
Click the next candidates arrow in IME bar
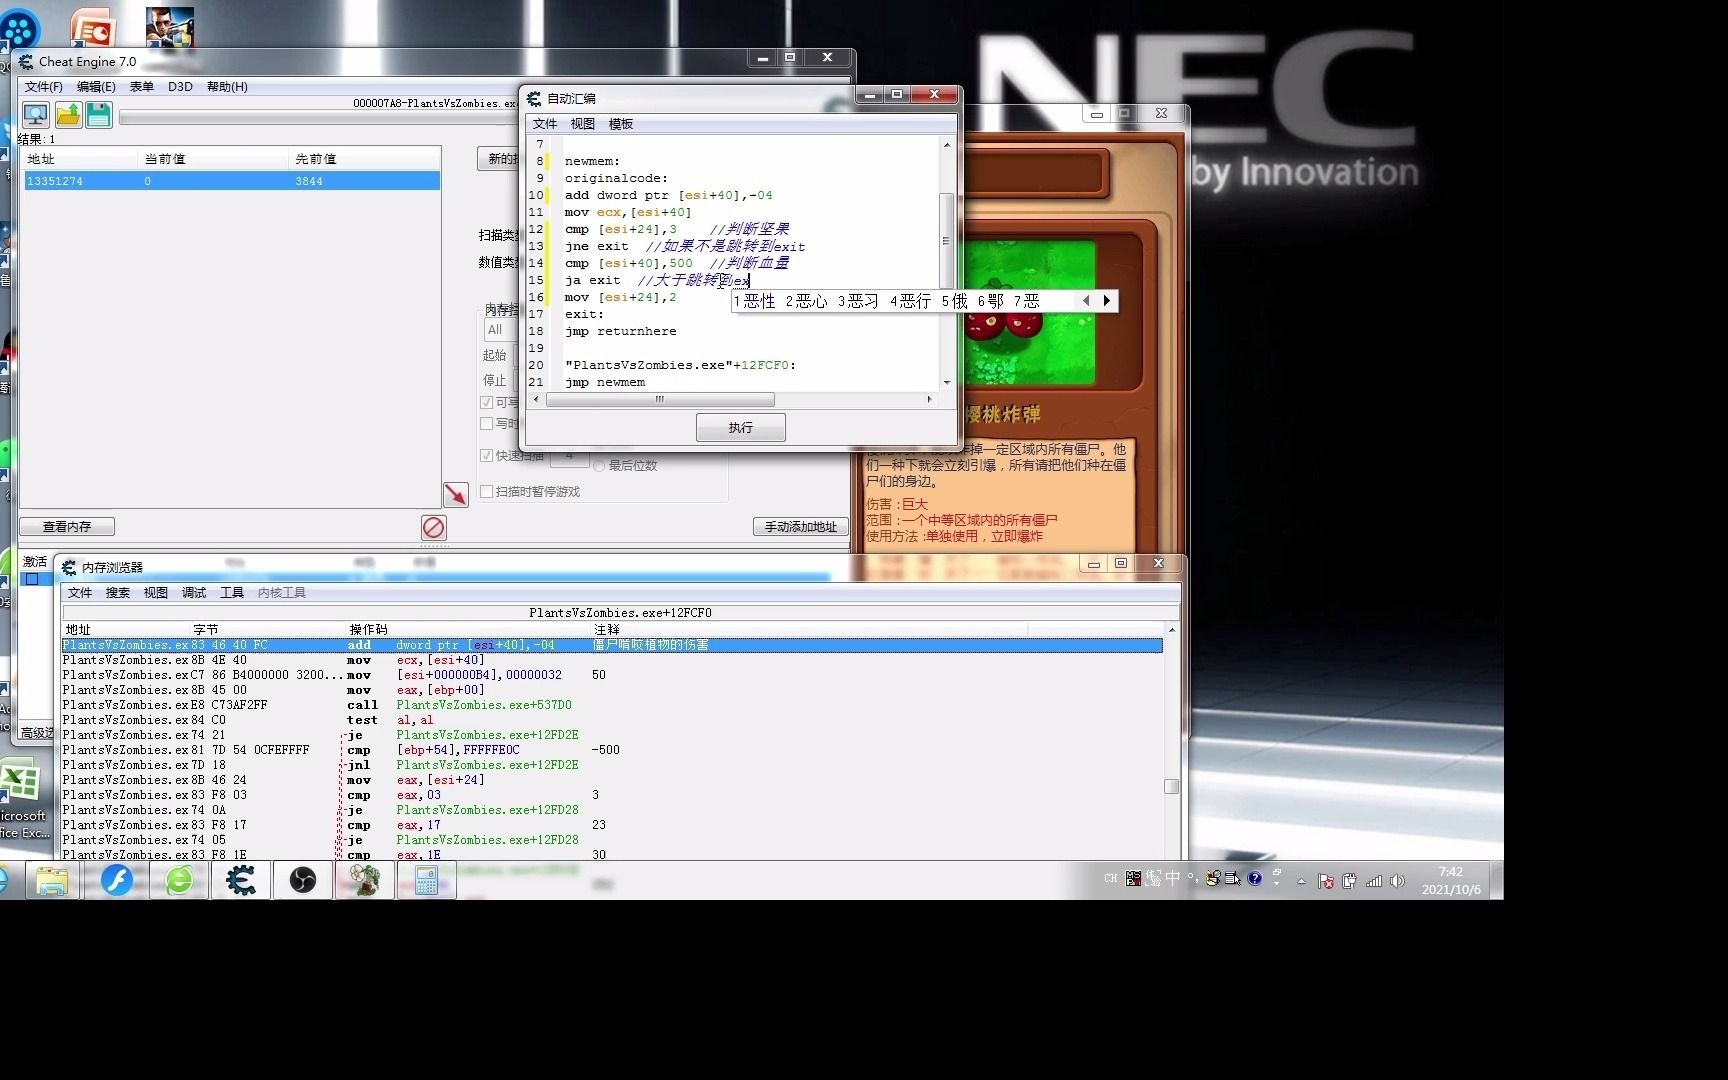coord(1106,300)
